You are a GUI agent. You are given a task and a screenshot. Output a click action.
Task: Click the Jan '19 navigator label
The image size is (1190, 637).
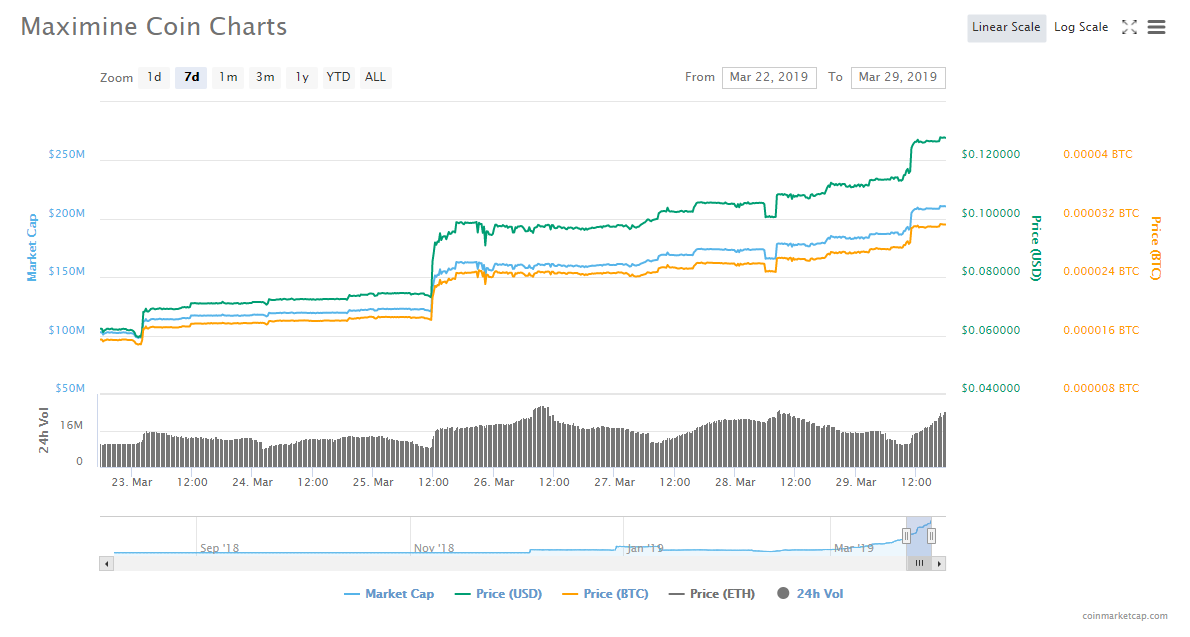pos(645,548)
